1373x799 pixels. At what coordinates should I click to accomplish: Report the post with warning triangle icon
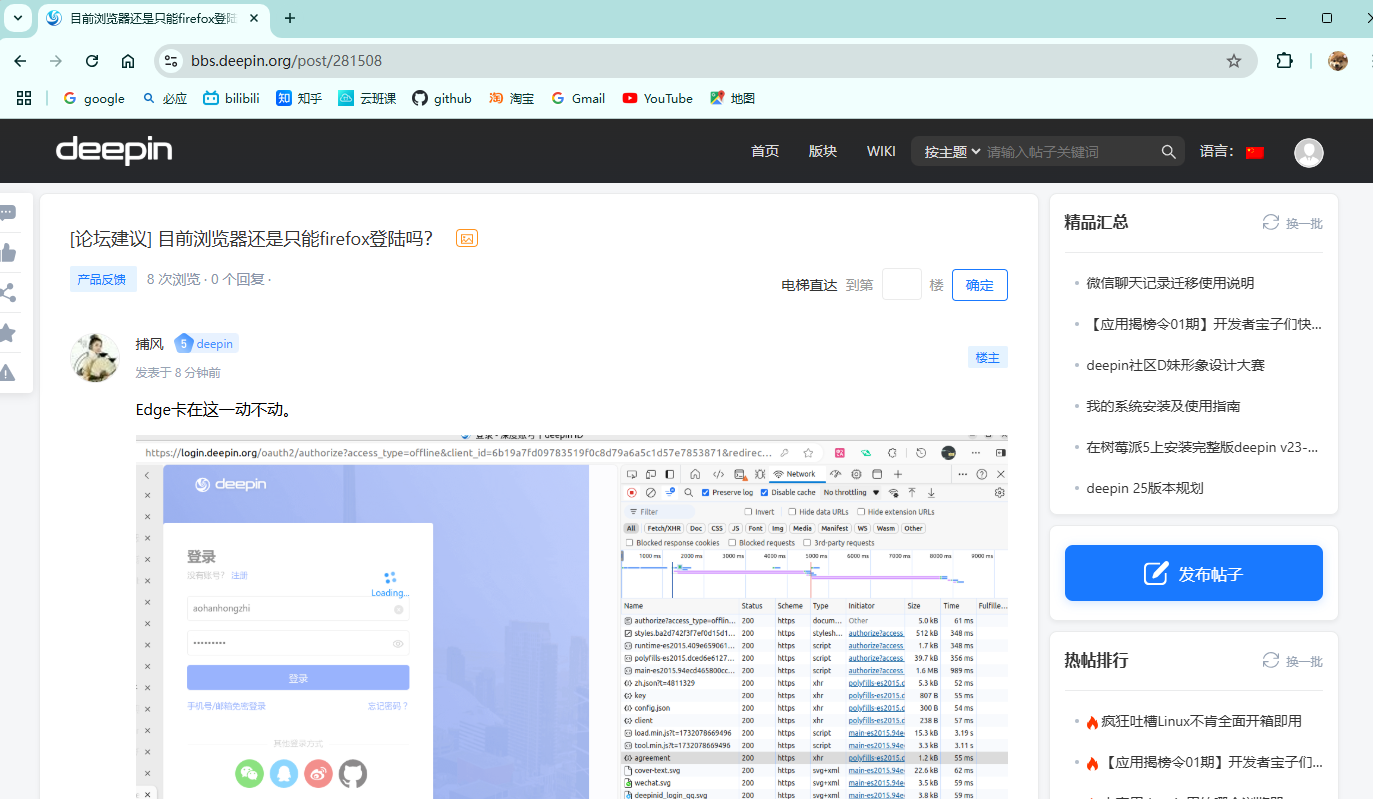[x=7, y=373]
